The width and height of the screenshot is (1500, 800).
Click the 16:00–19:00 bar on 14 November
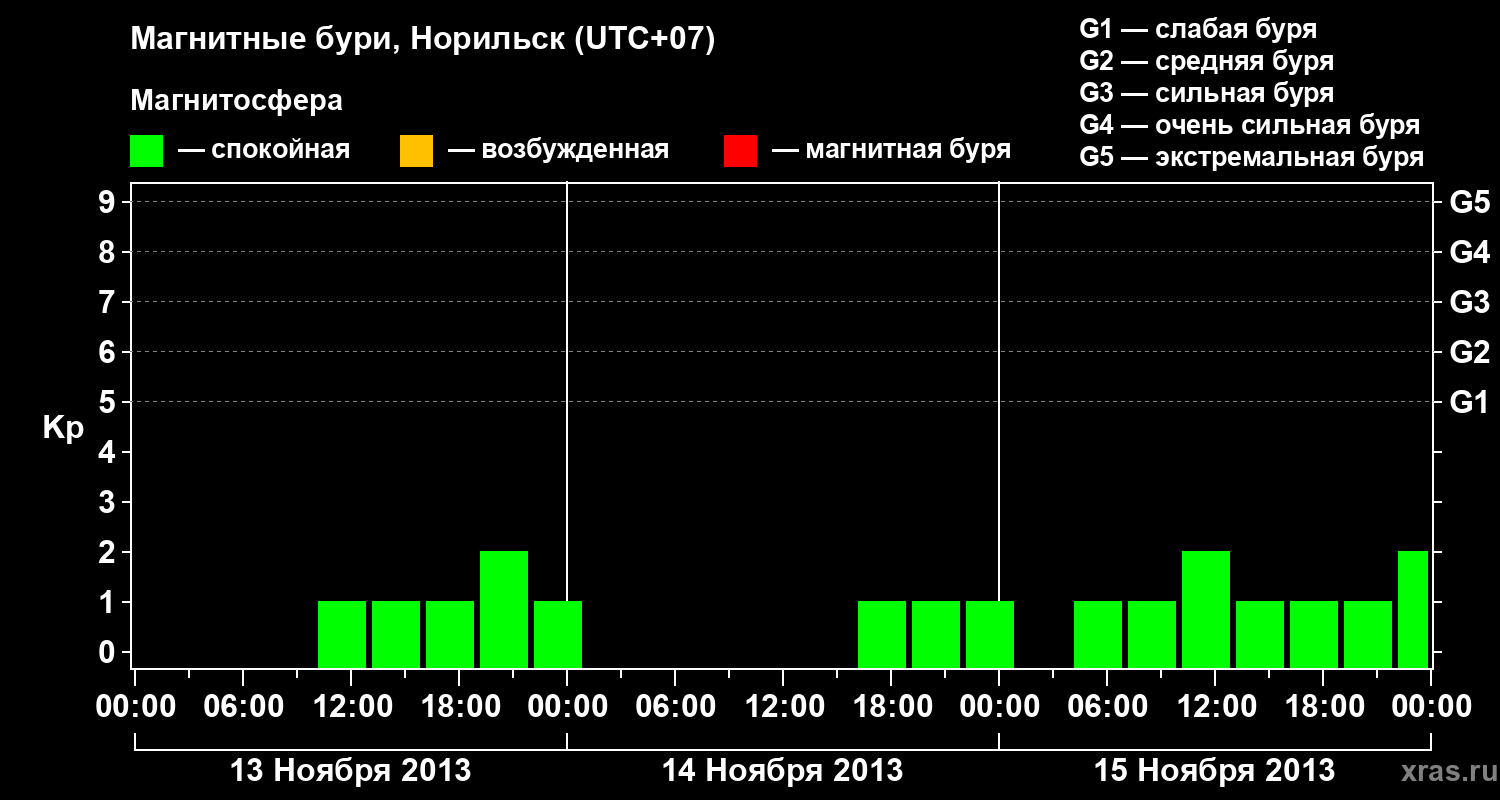coord(882,634)
